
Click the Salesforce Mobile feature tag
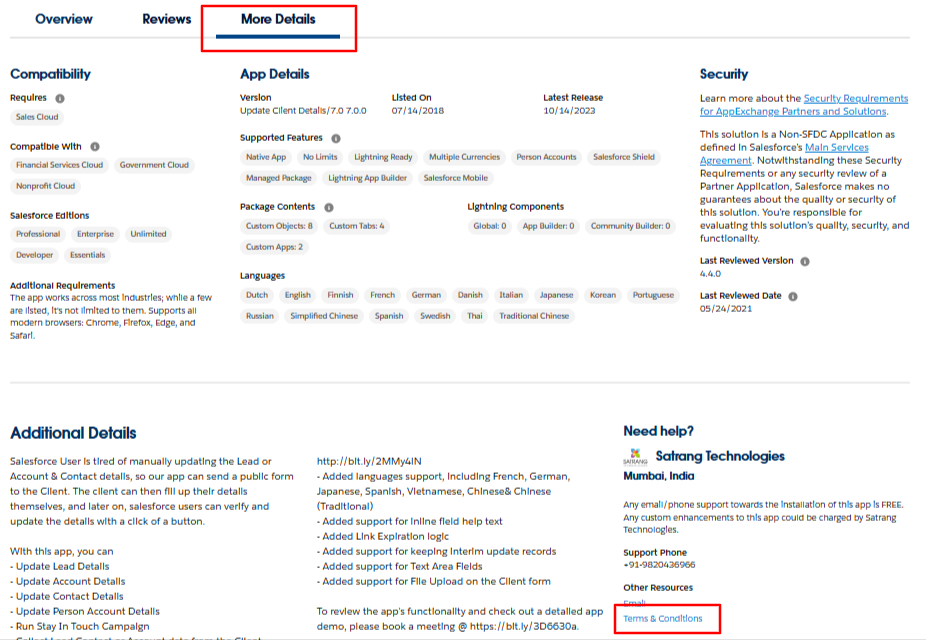click(x=456, y=178)
